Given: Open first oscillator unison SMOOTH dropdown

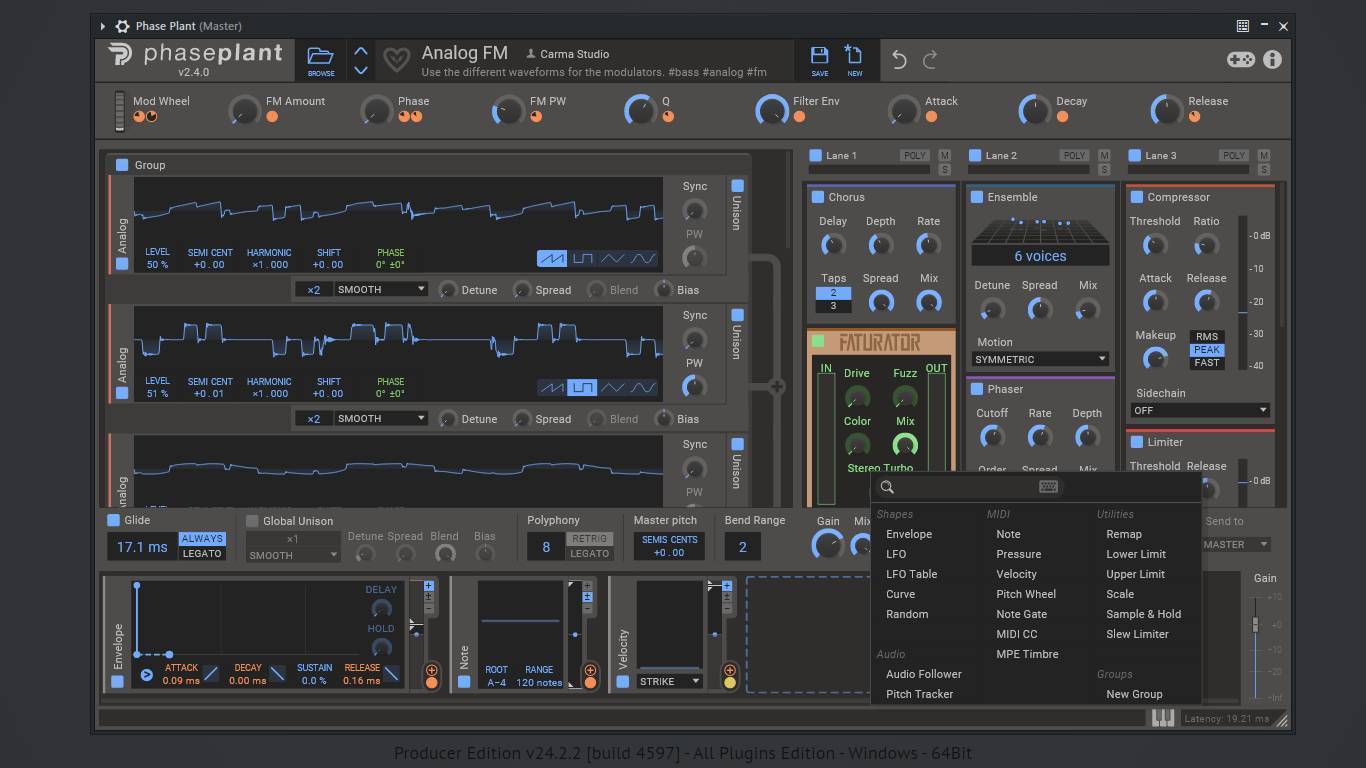Looking at the screenshot, I should (380, 289).
